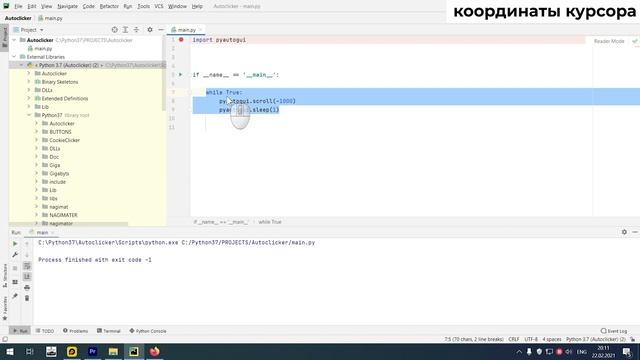Change UTF-8 file encoding
The width and height of the screenshot is (640, 360).
(x=531, y=339)
